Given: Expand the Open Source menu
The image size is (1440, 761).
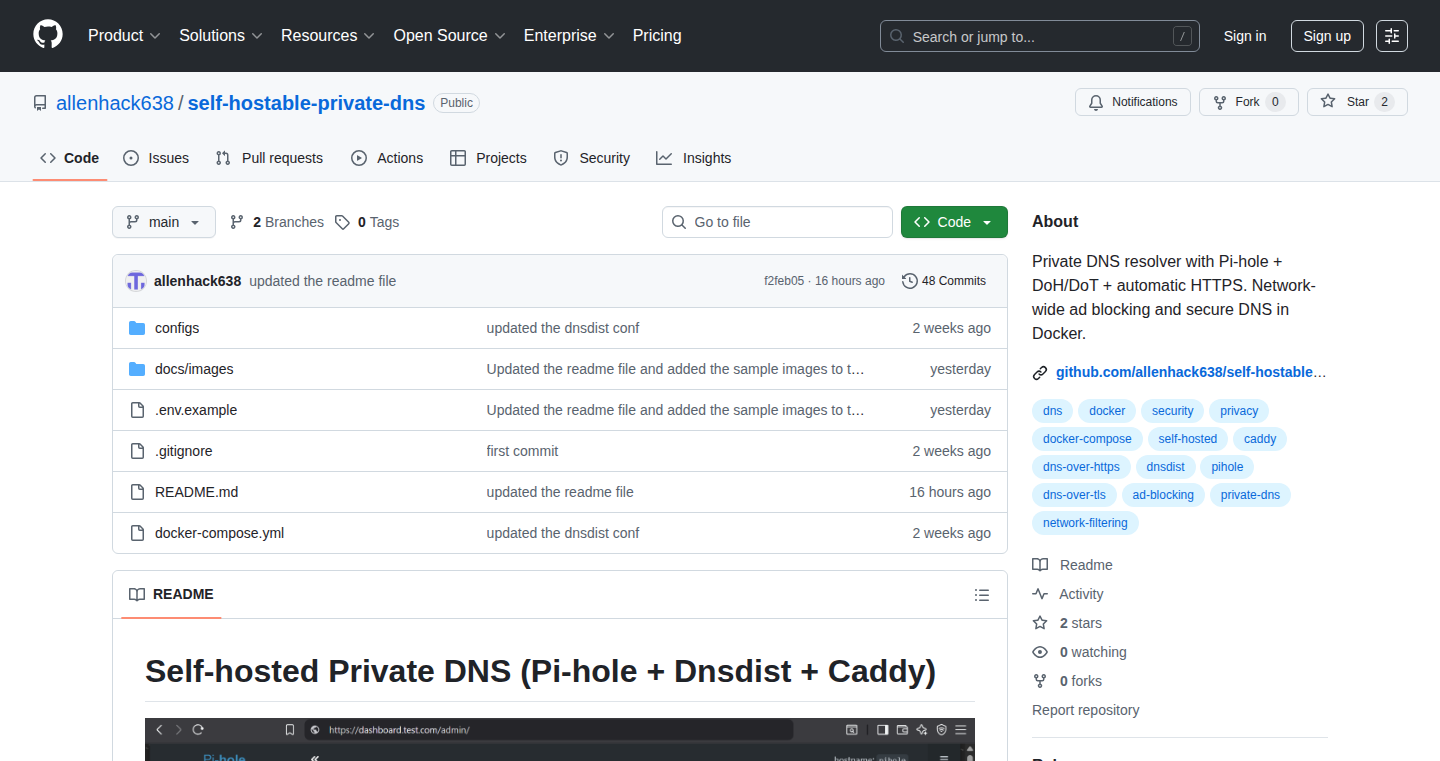Looking at the screenshot, I should pyautogui.click(x=449, y=35).
